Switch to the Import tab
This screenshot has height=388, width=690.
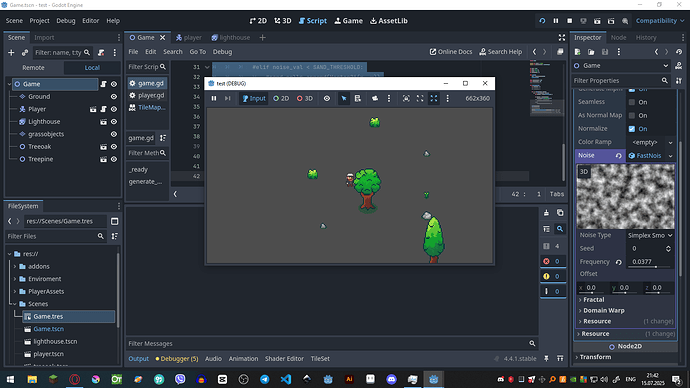(44, 37)
